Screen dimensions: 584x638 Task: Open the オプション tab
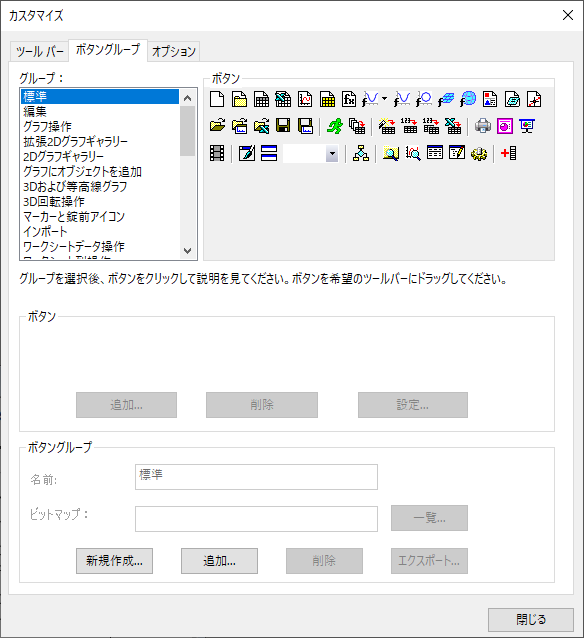point(174,52)
